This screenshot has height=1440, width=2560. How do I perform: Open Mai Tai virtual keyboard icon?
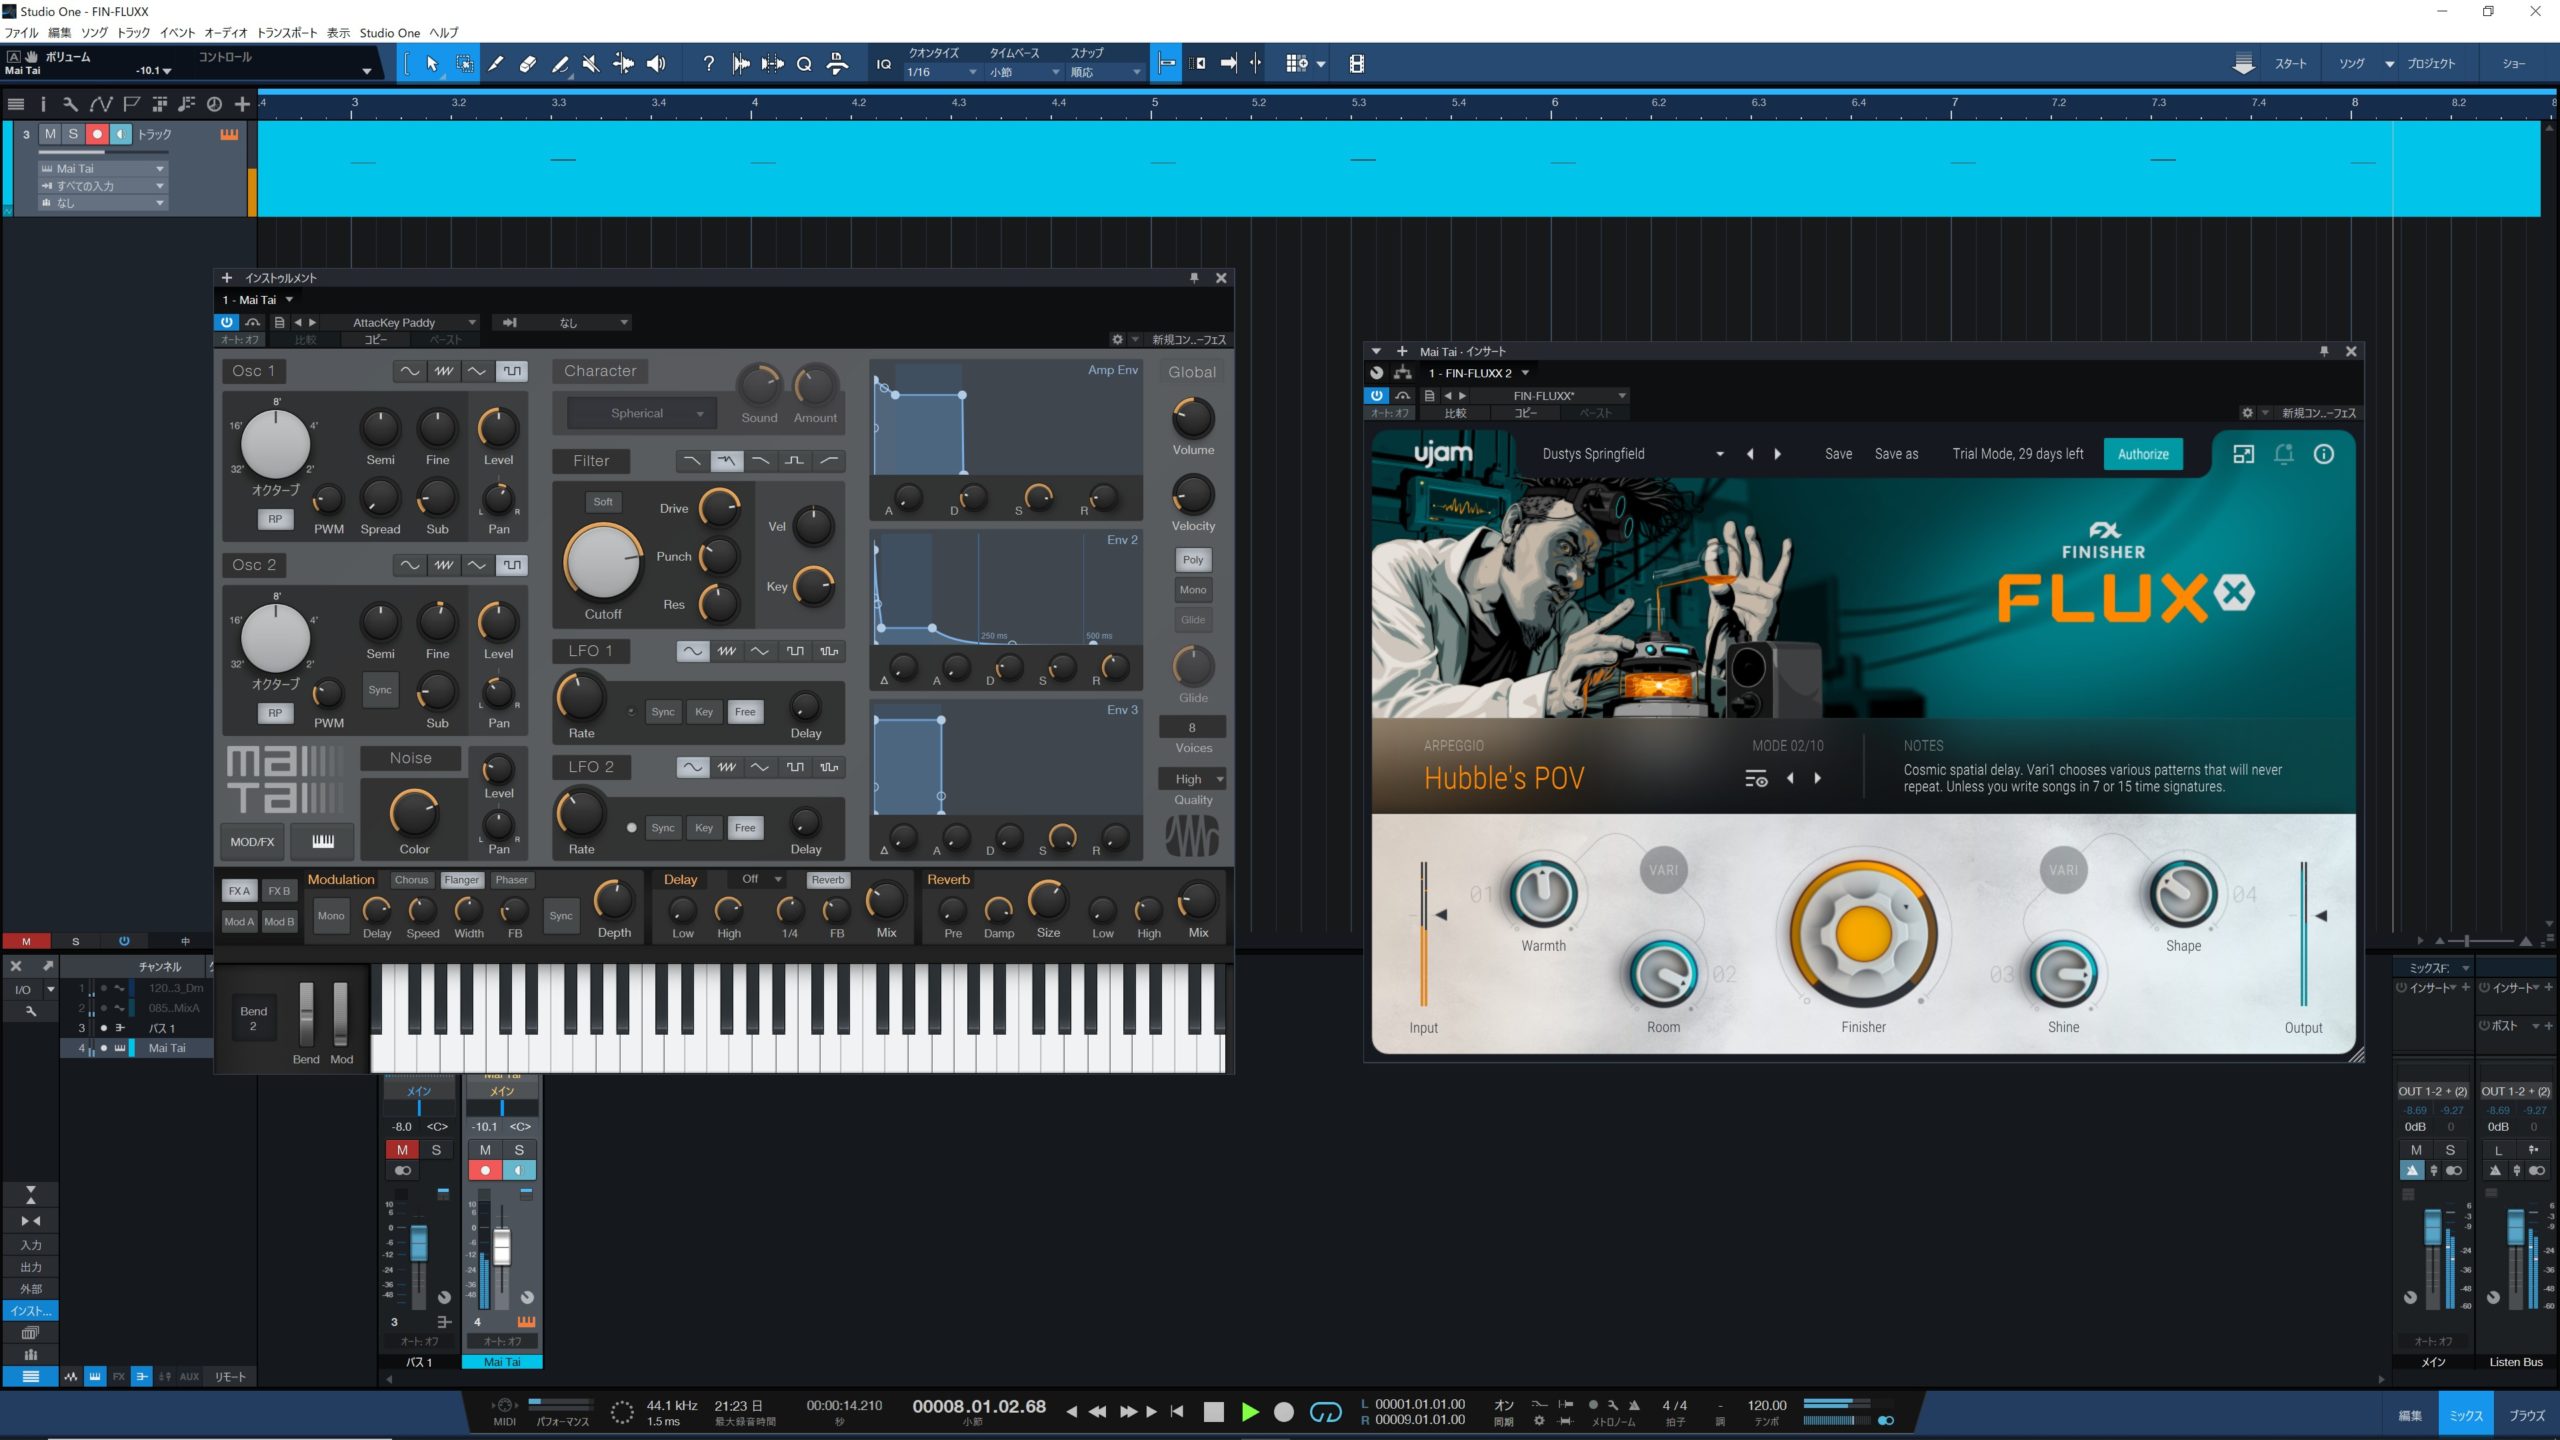(322, 841)
